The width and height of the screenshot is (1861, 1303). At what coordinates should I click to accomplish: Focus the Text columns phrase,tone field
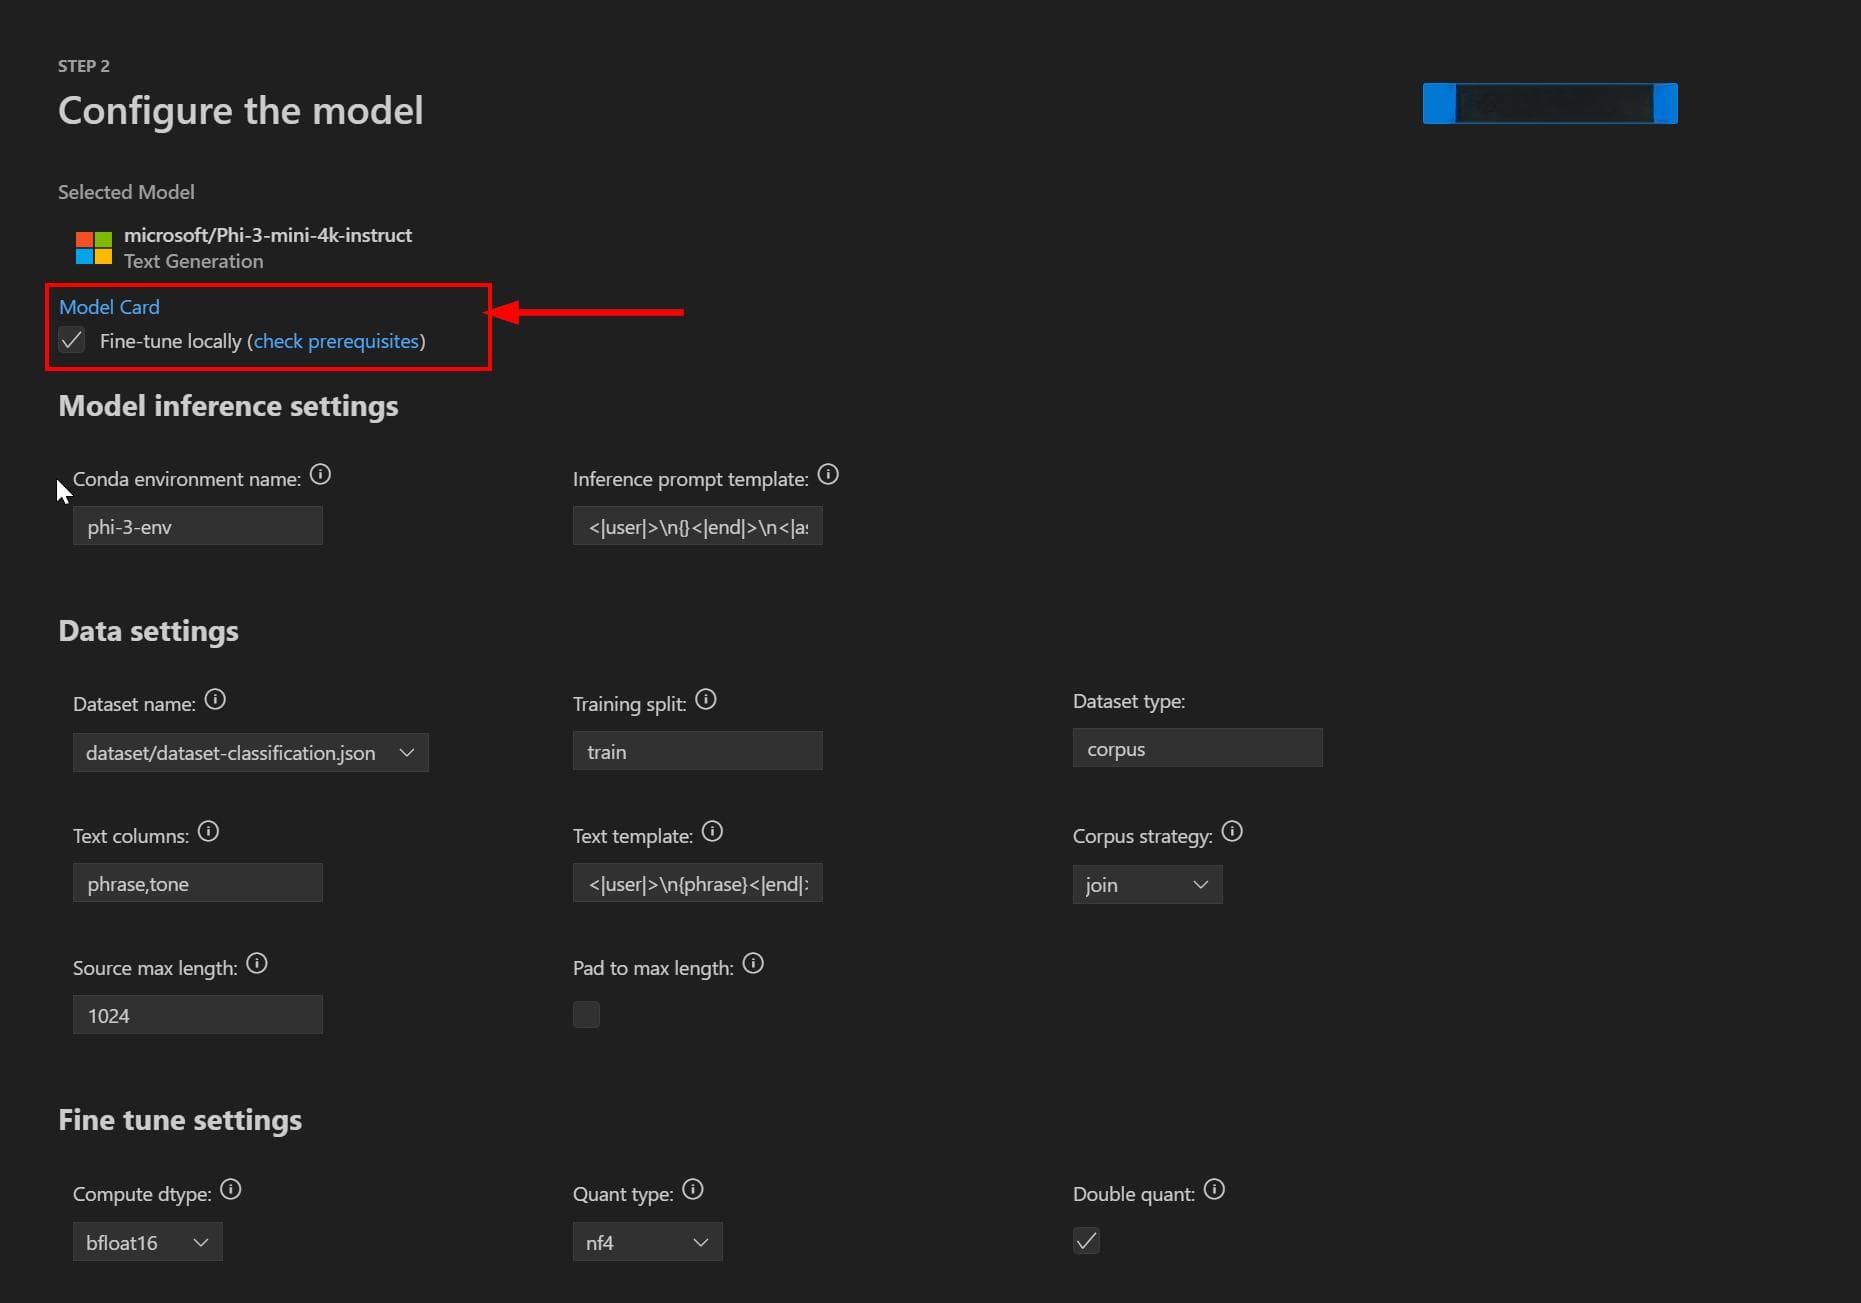[x=198, y=883]
